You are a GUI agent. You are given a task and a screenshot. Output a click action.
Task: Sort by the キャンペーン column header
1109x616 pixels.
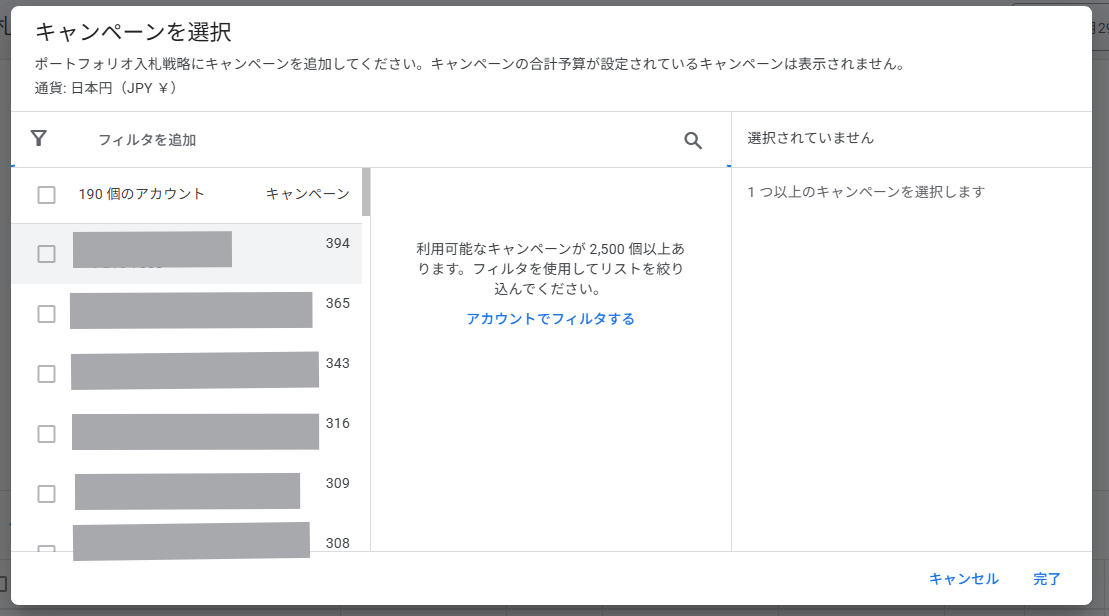[307, 194]
